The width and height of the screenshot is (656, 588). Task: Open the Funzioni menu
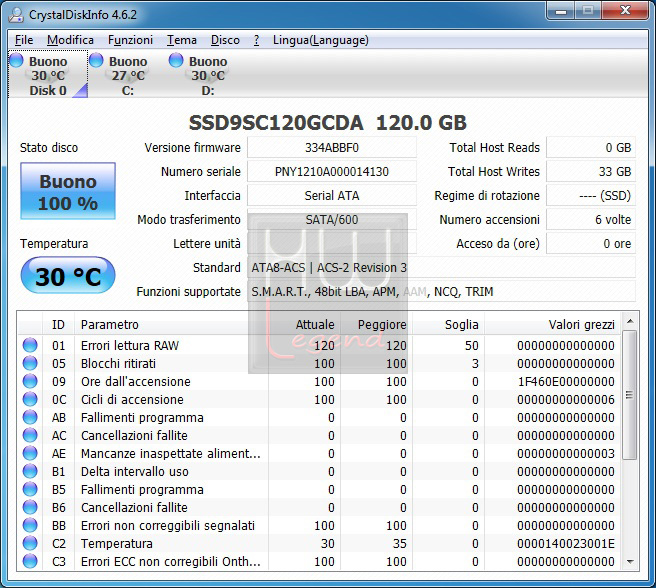pyautogui.click(x=130, y=40)
